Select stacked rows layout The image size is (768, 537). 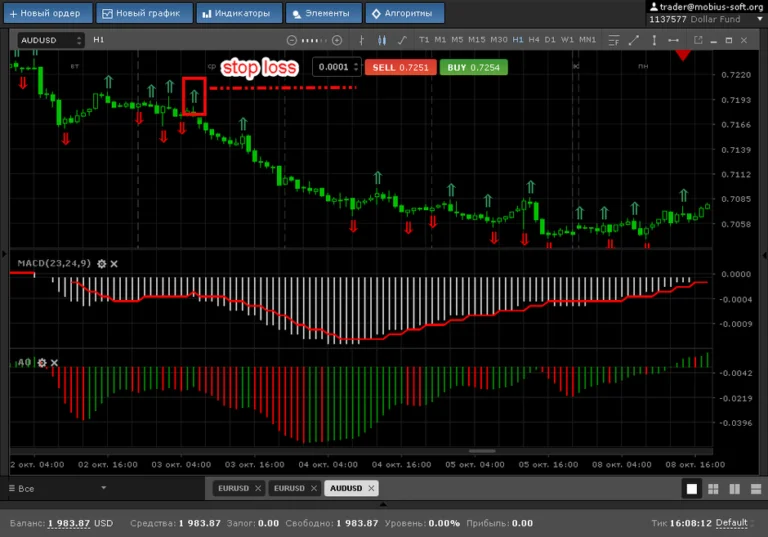click(x=756, y=489)
